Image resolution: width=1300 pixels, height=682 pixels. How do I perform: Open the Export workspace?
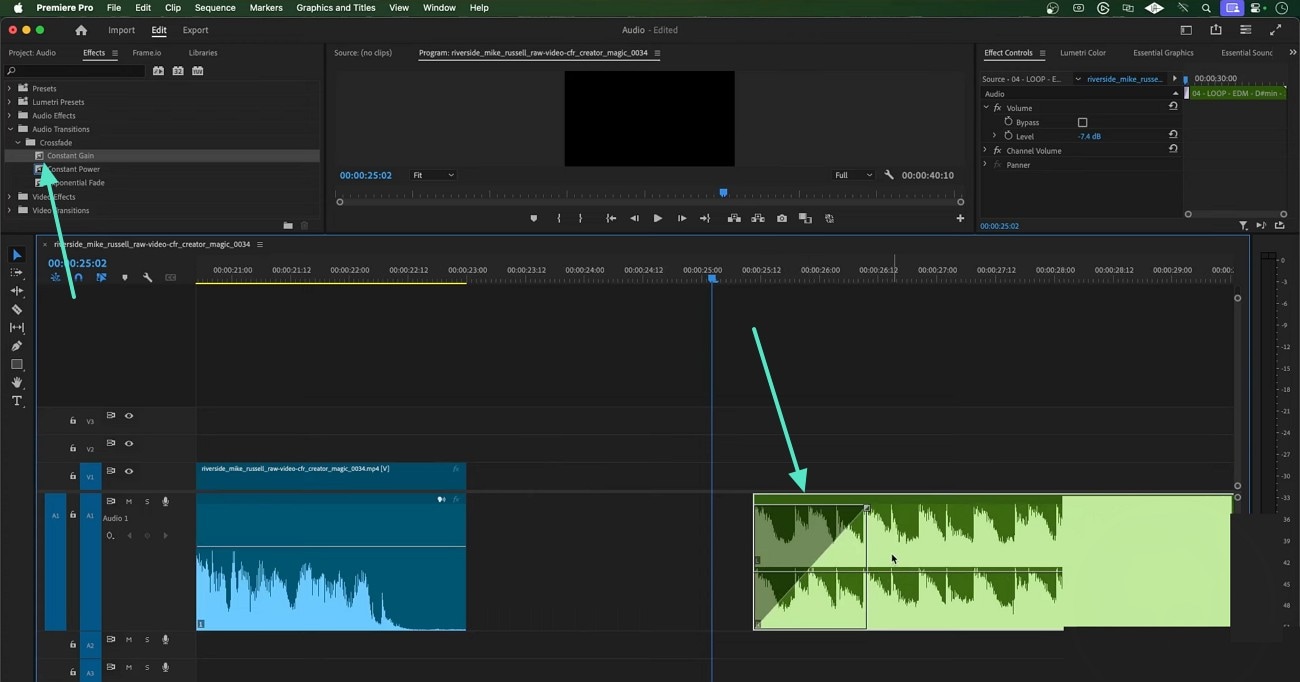coord(195,30)
